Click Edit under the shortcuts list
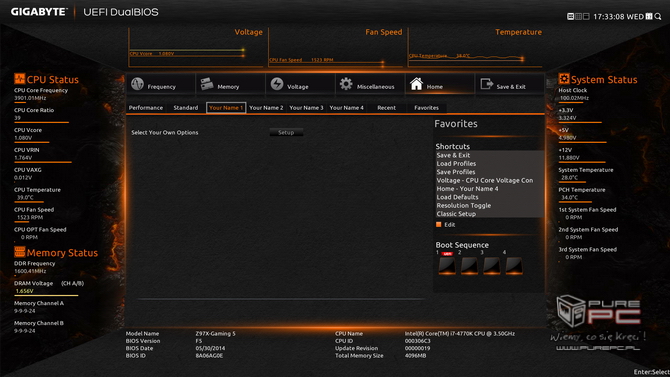670x377 pixels. [446, 225]
